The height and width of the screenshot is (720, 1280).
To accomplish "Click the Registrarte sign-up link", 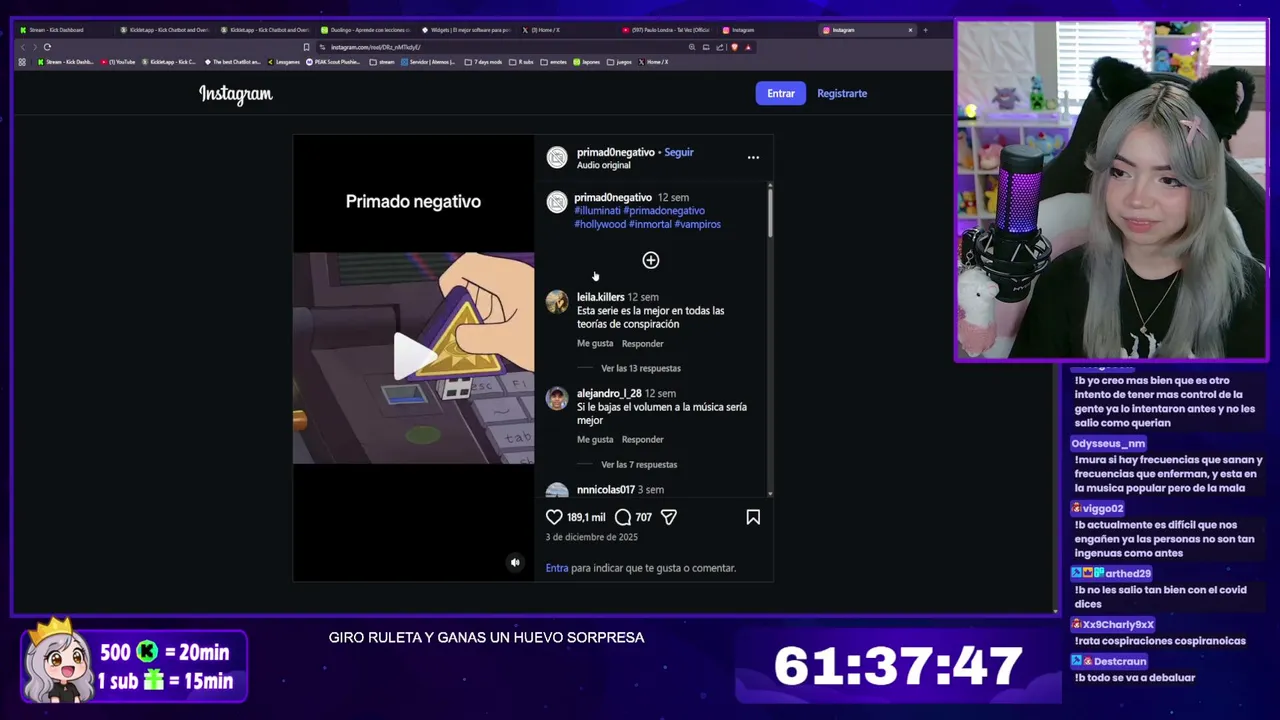I will pos(842,93).
